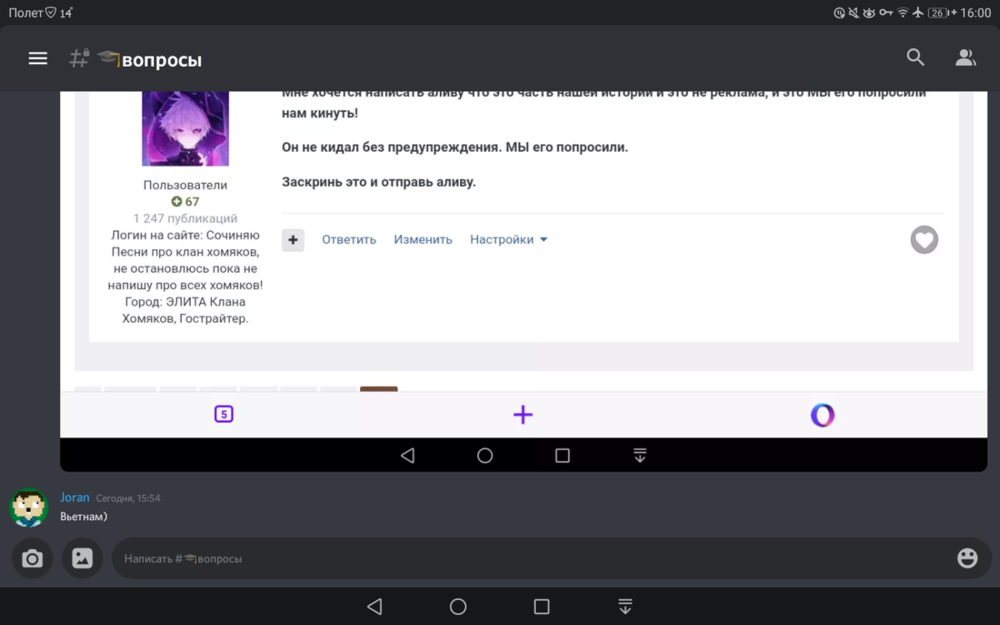Tap the home circle inside the screenshot
This screenshot has width=1000, height=625.
click(485, 455)
